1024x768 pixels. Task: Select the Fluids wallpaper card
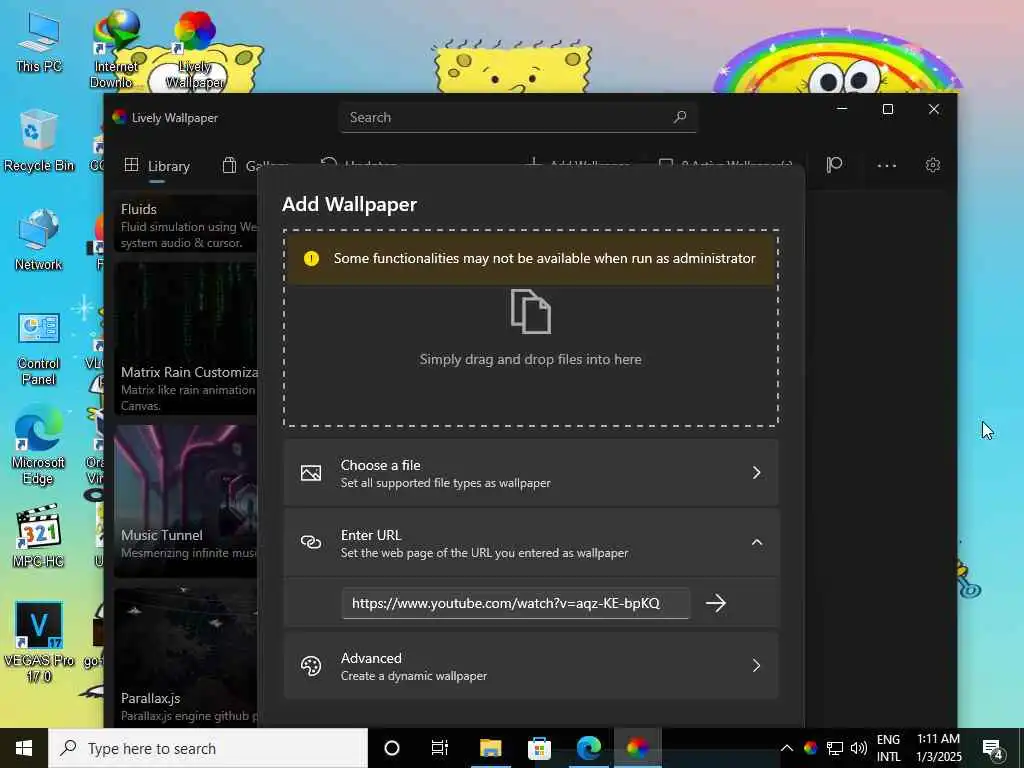click(185, 224)
